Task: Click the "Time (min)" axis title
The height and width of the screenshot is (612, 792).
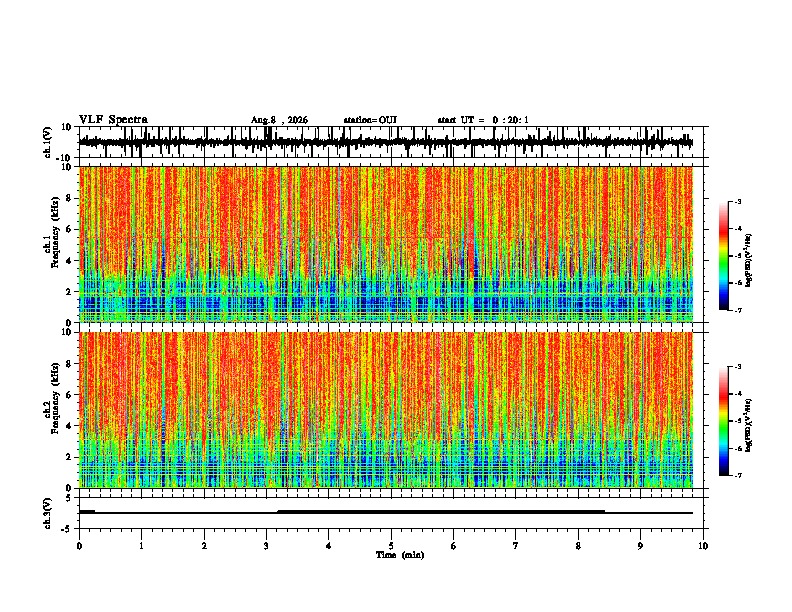Action: coord(400,555)
